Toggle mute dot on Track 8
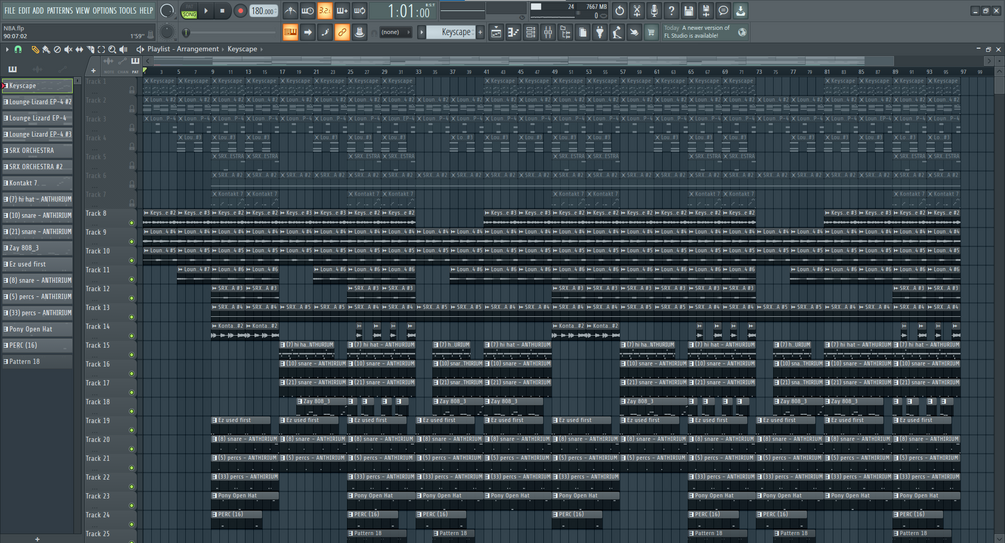The height and width of the screenshot is (543, 1005). 132,223
